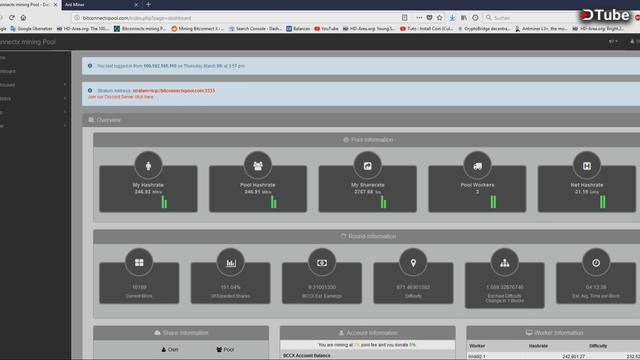The image size is (640, 360).
Task: Expand the last sidebar menu chevron
Action: click(x=64, y=126)
